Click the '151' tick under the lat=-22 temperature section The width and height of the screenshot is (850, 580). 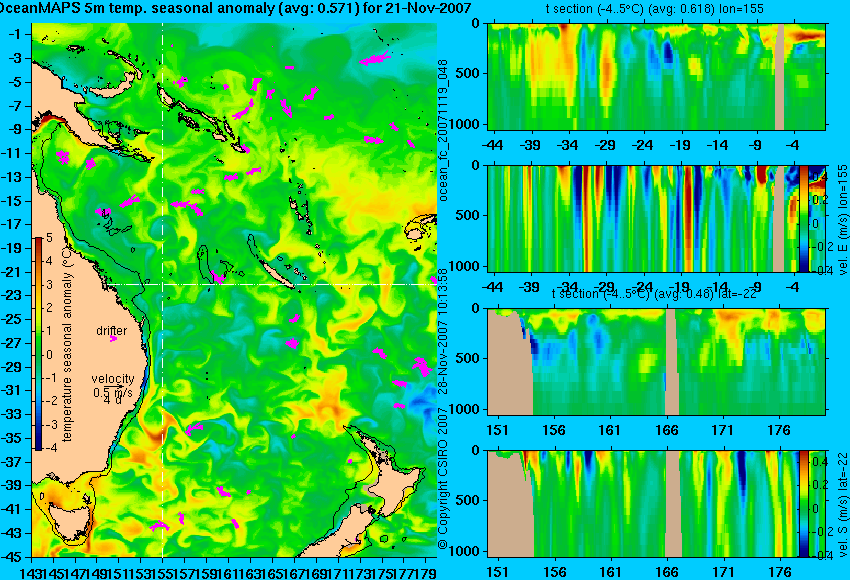(x=497, y=430)
